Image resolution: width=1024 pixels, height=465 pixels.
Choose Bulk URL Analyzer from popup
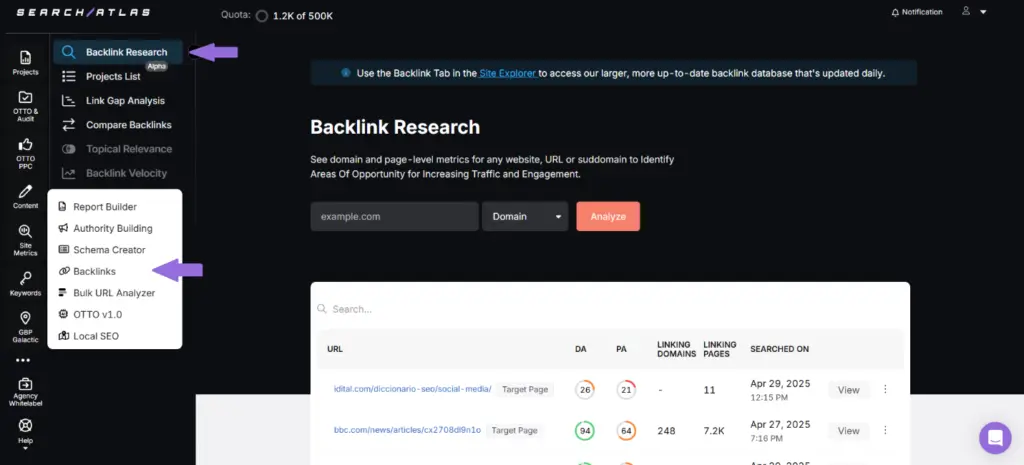(x=106, y=293)
